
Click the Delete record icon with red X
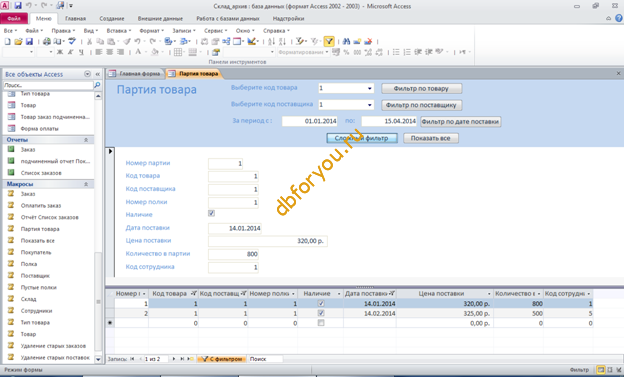point(369,41)
